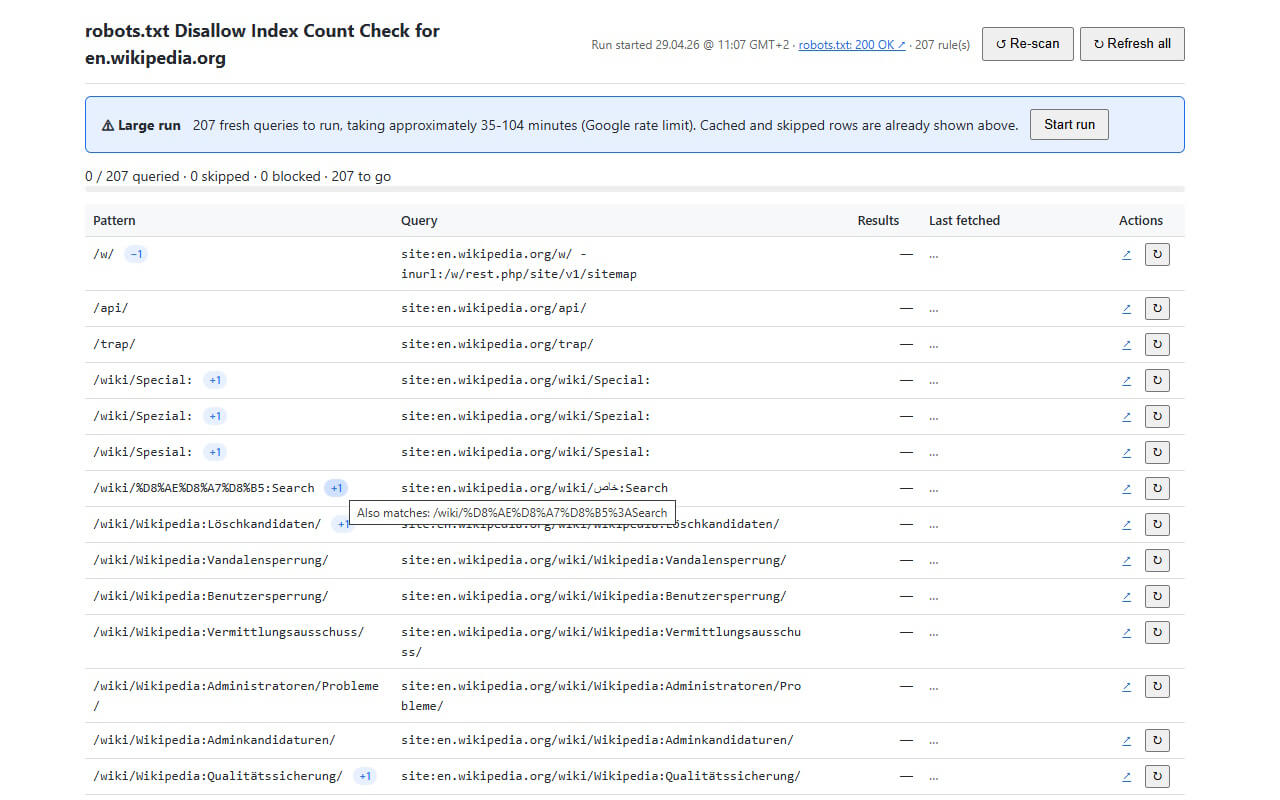Start the large run with Start run

pyautogui.click(x=1069, y=125)
